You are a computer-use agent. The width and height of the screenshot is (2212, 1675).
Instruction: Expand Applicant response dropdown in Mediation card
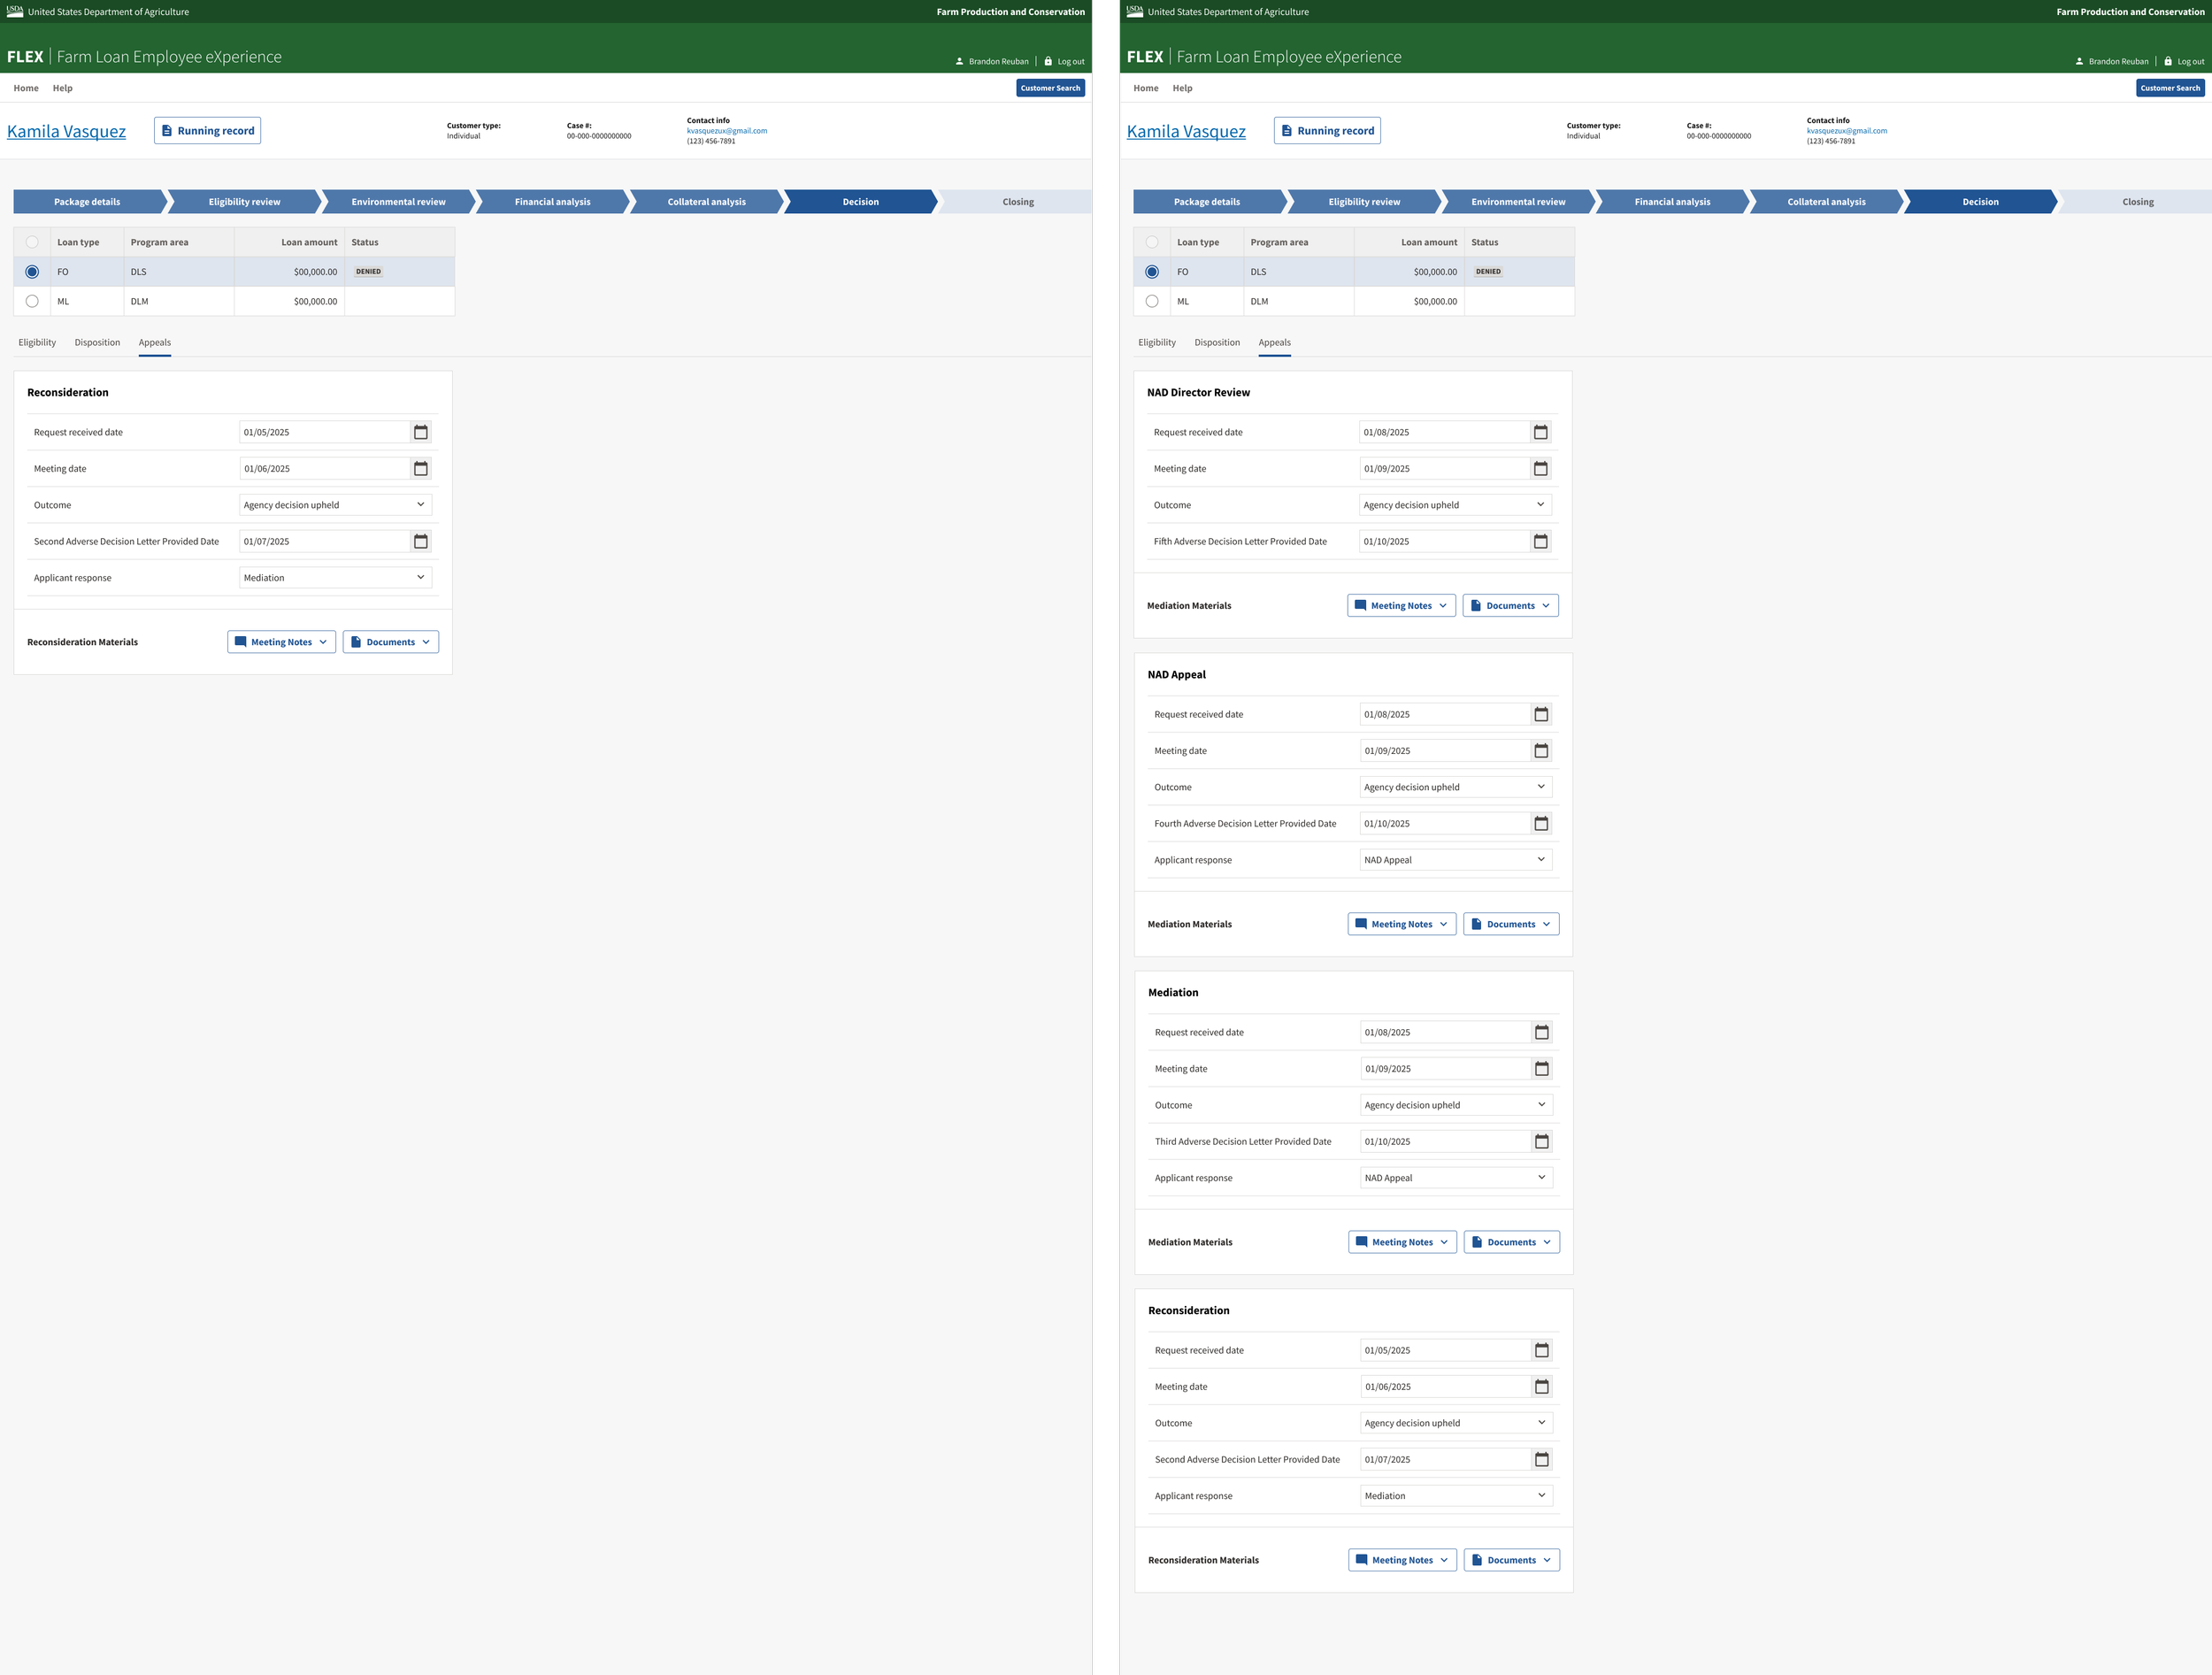[x=1455, y=1178]
